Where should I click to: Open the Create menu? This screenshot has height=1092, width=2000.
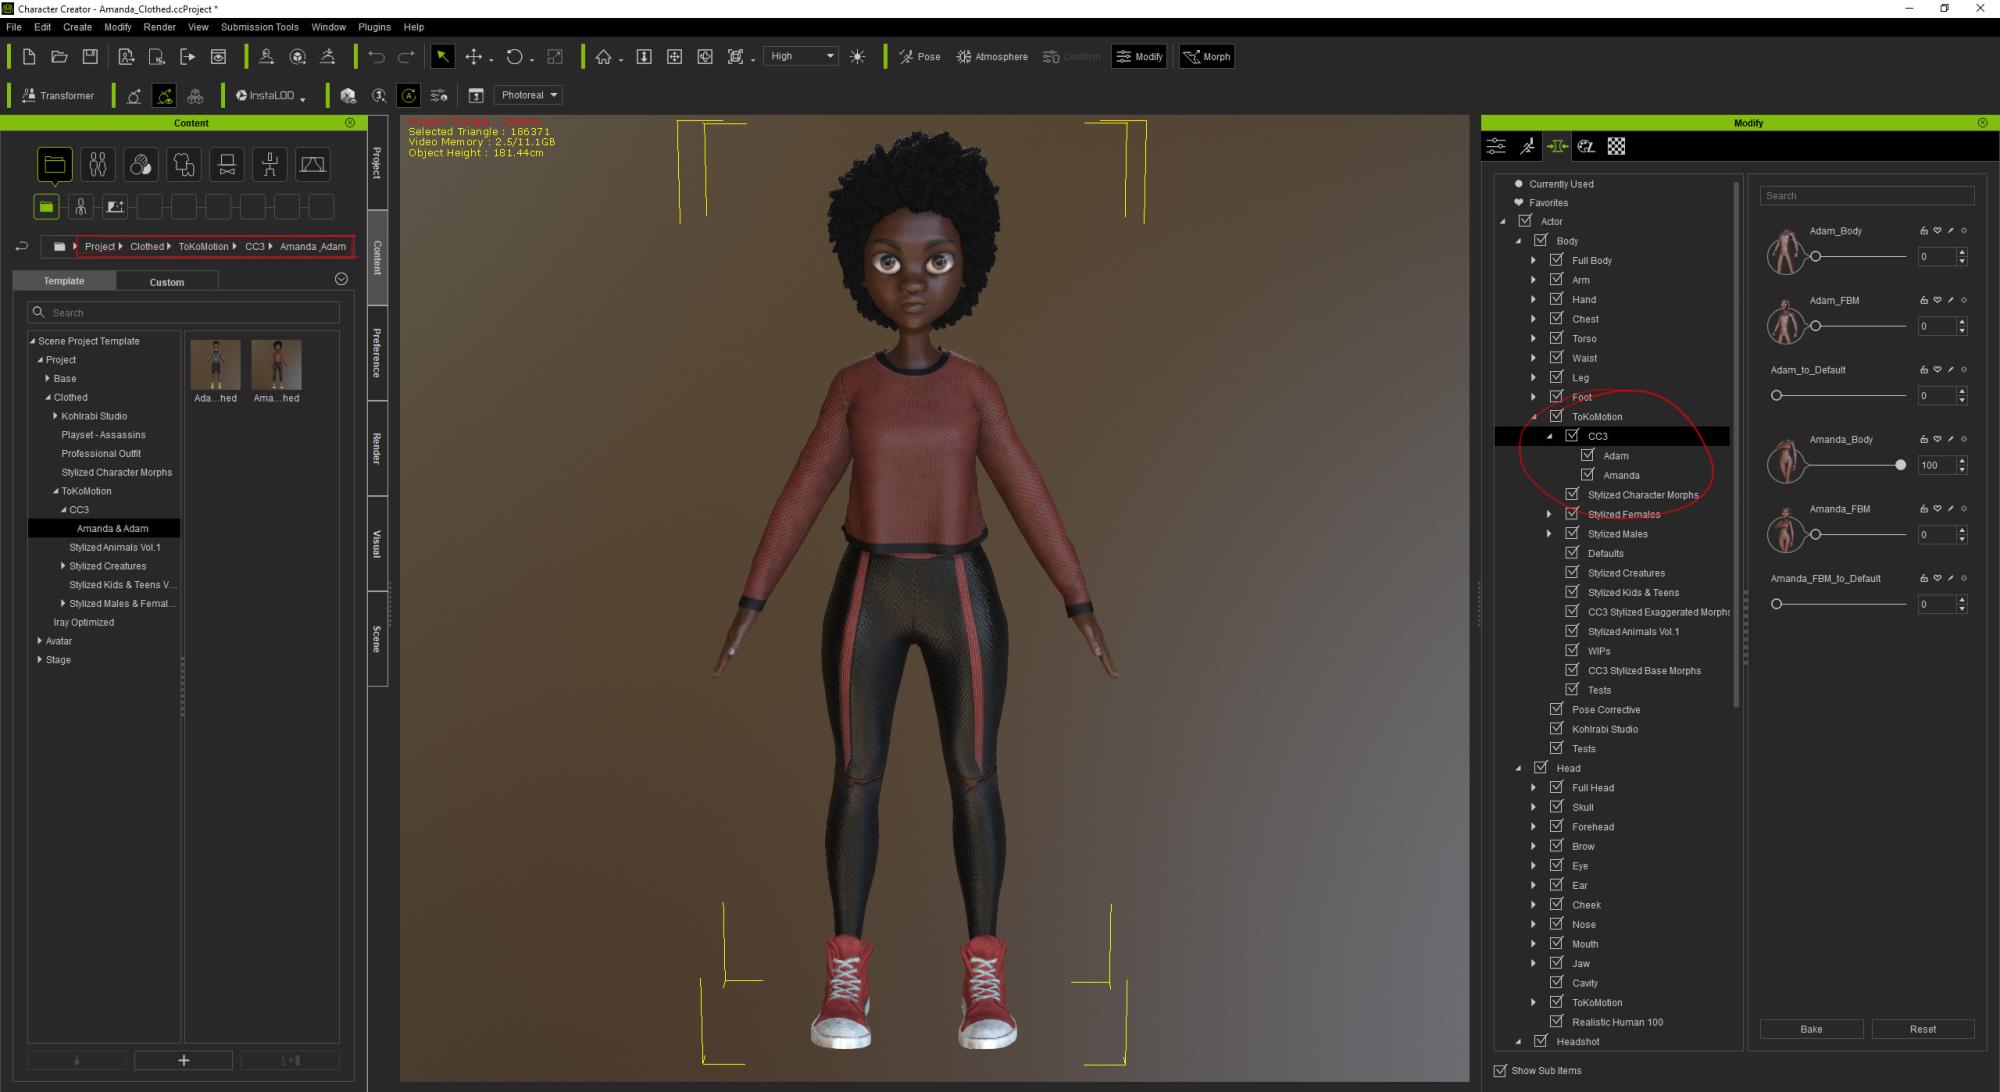tap(77, 27)
